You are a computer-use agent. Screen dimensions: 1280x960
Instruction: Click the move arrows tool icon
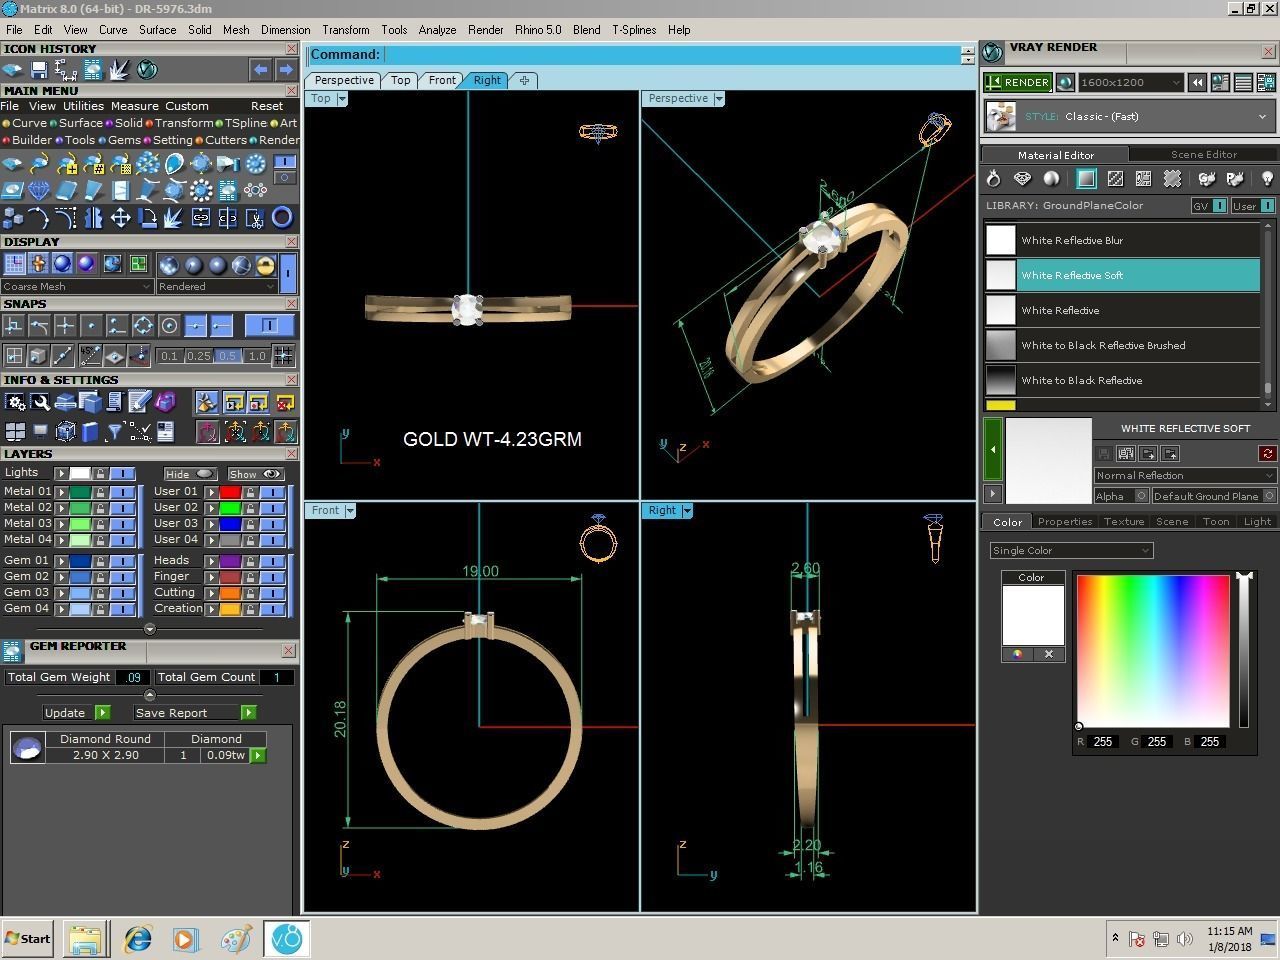pyautogui.click(x=120, y=217)
